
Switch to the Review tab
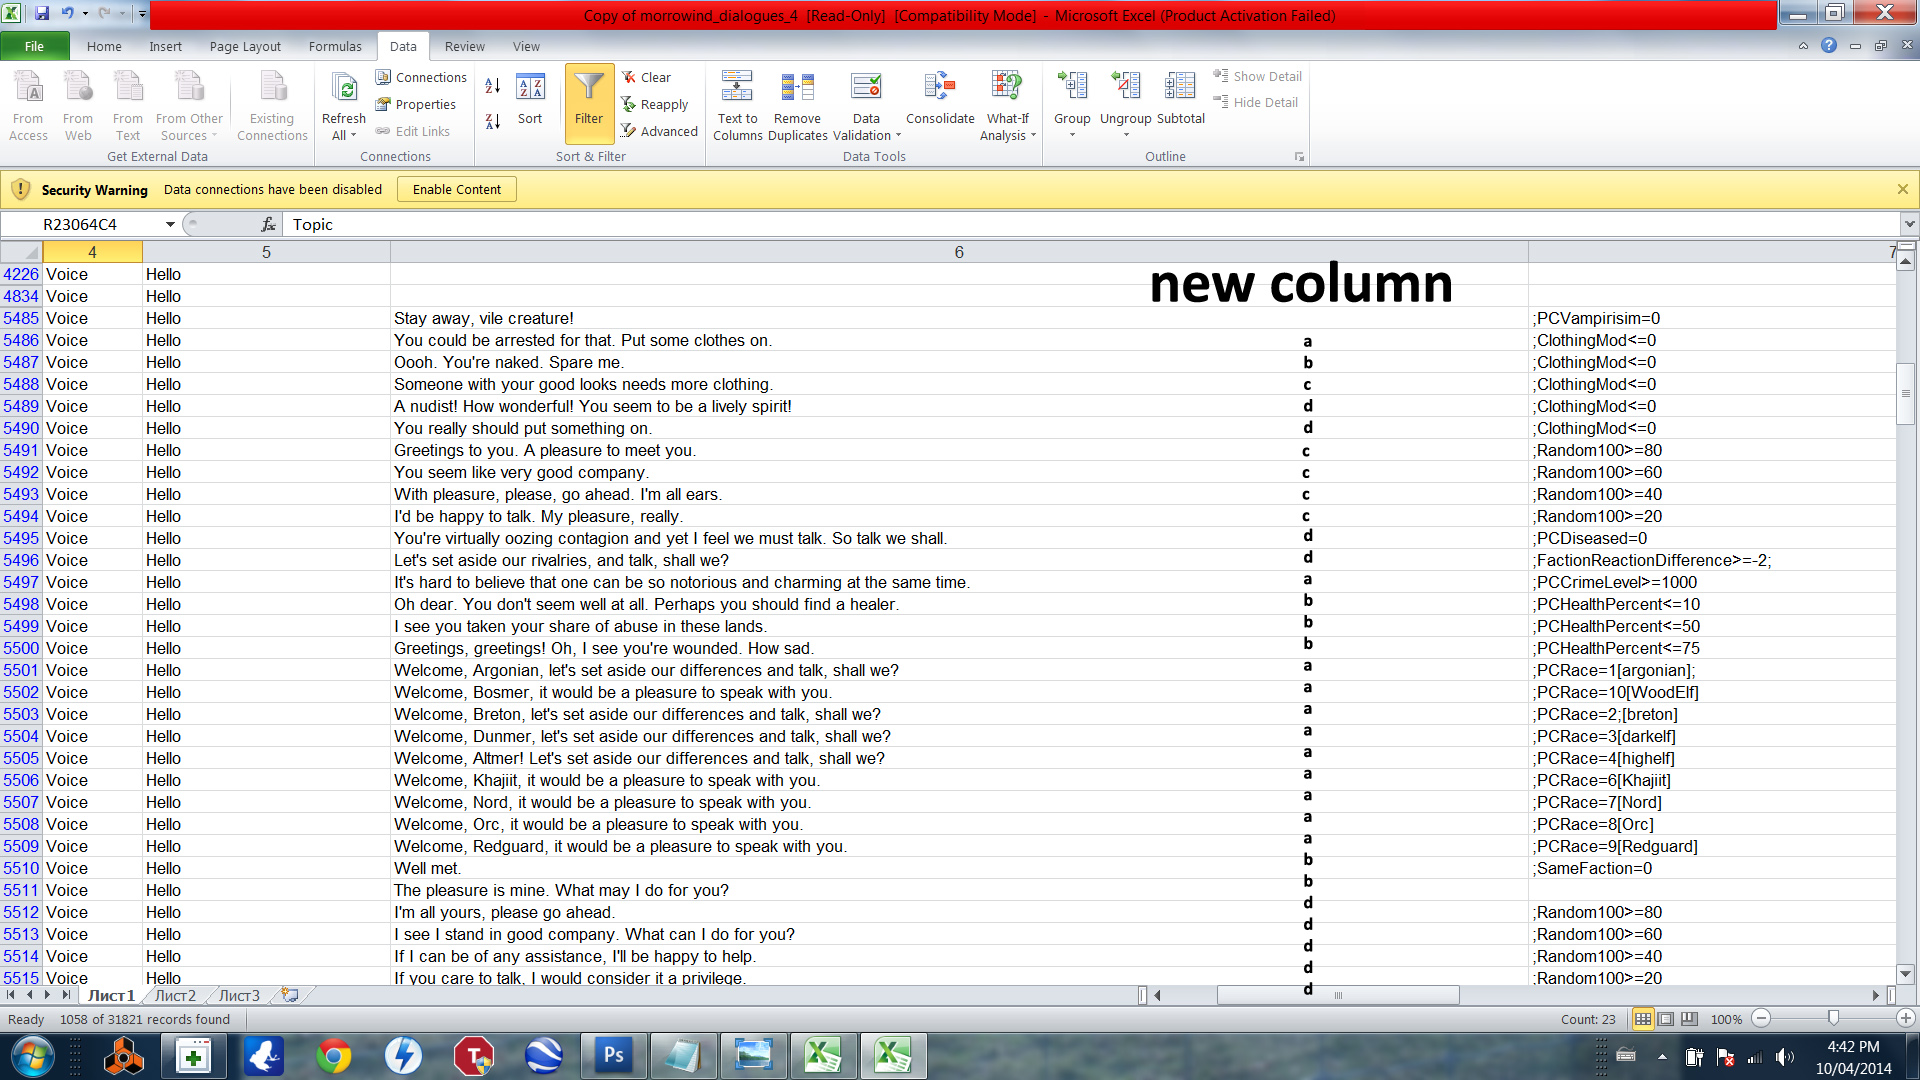pos(465,46)
